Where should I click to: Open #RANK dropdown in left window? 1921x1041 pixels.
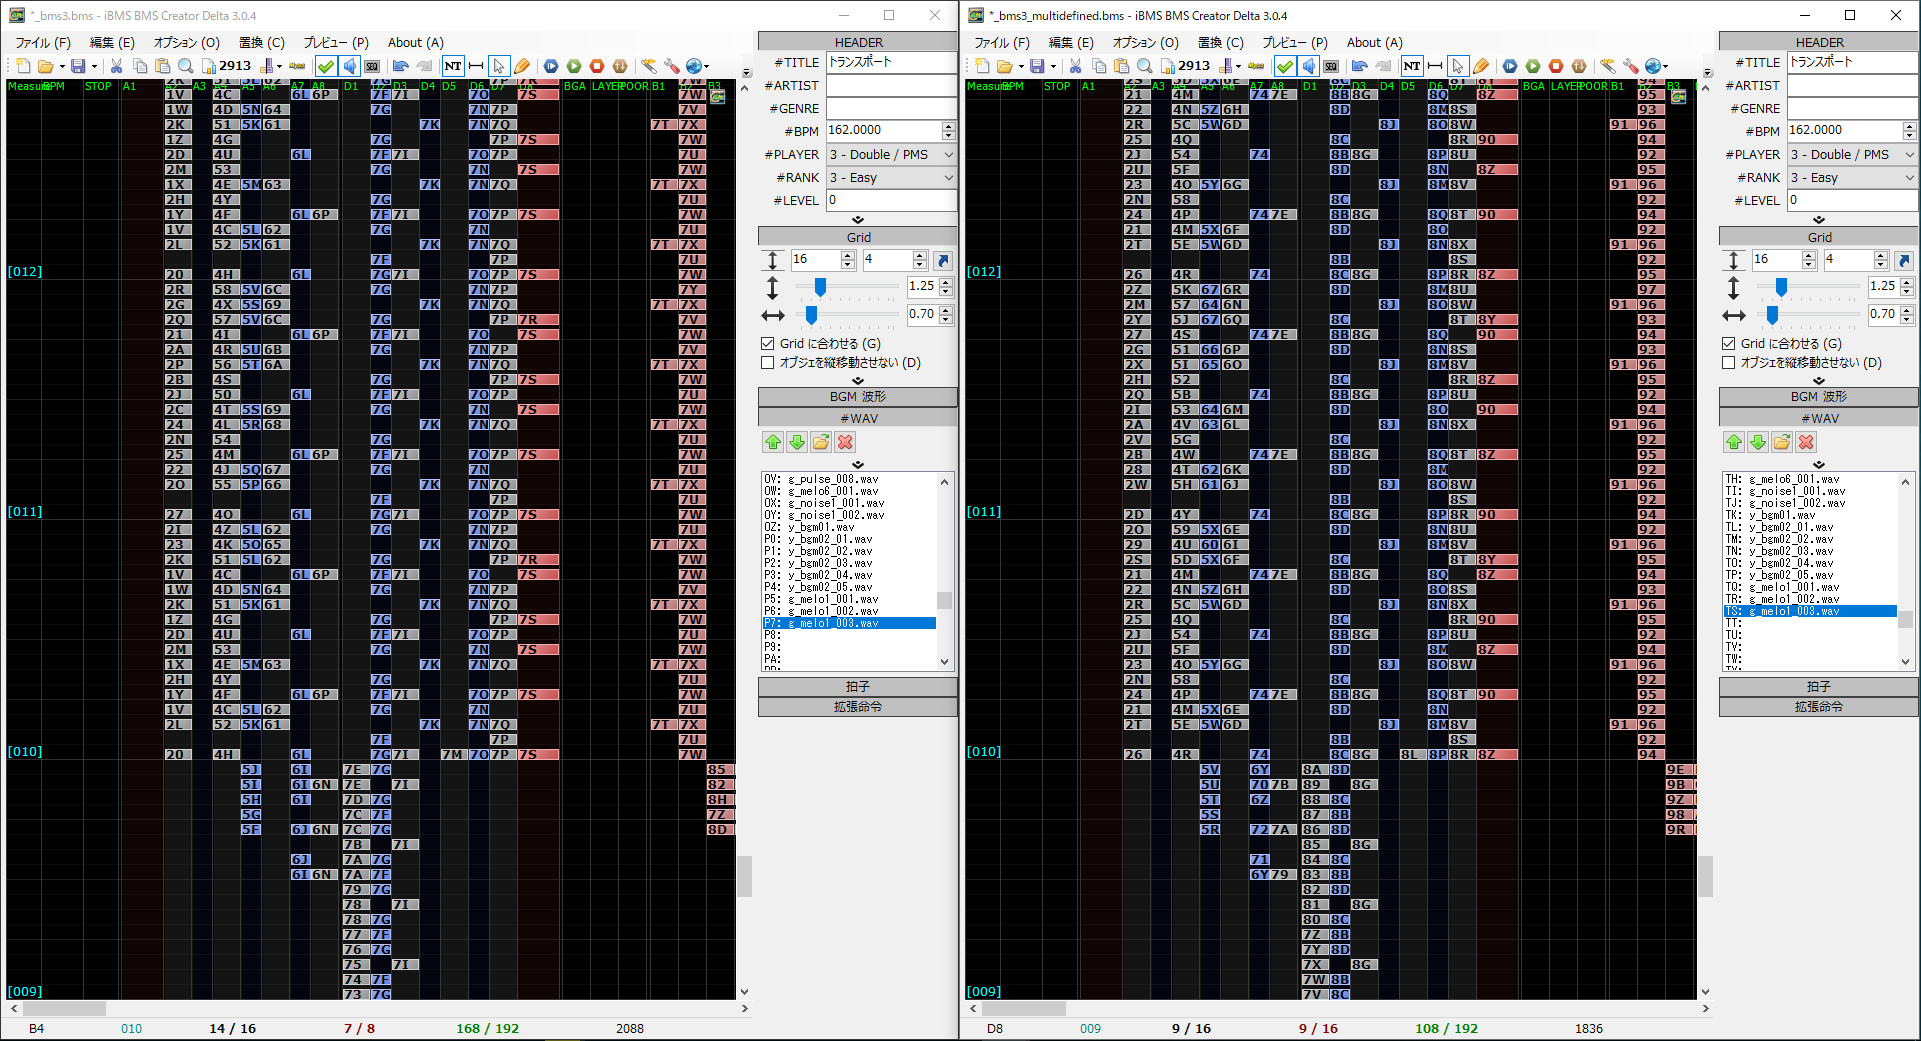[x=891, y=178]
